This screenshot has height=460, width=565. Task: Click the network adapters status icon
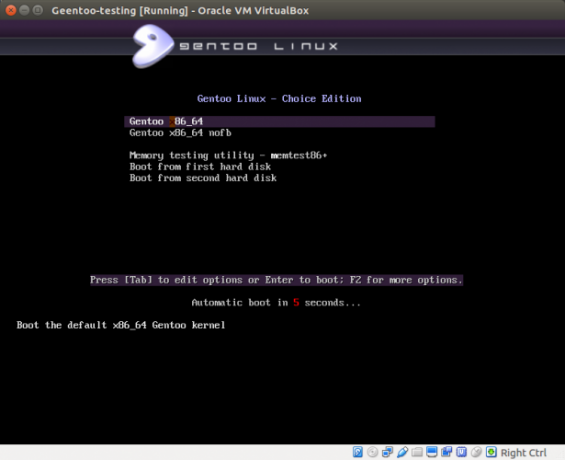click(387, 452)
